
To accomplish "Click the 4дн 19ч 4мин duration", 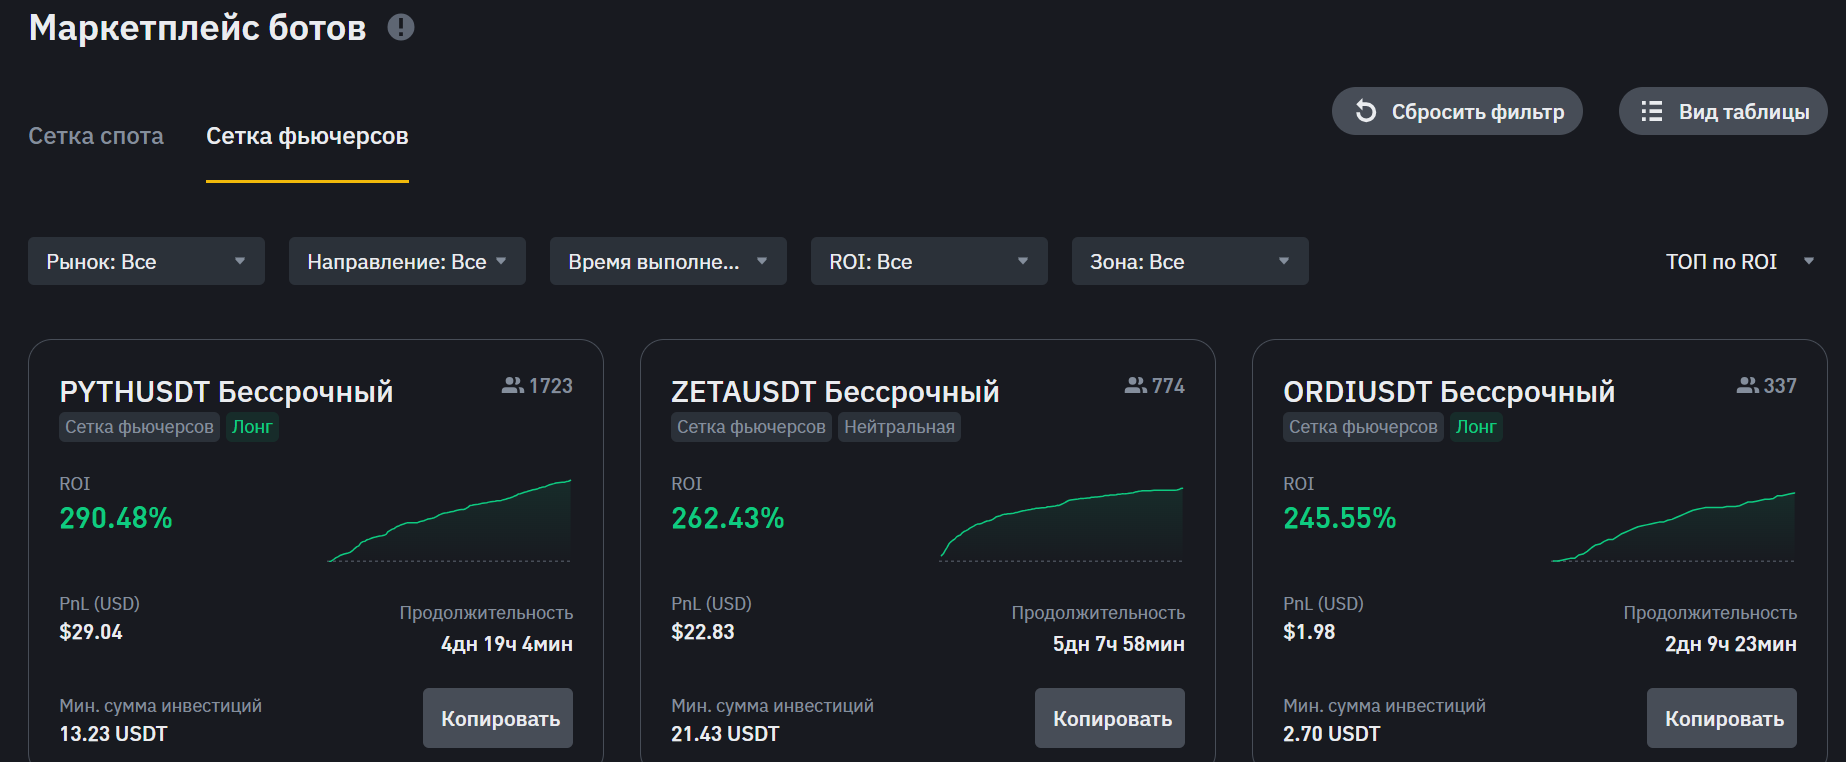I will [x=507, y=644].
